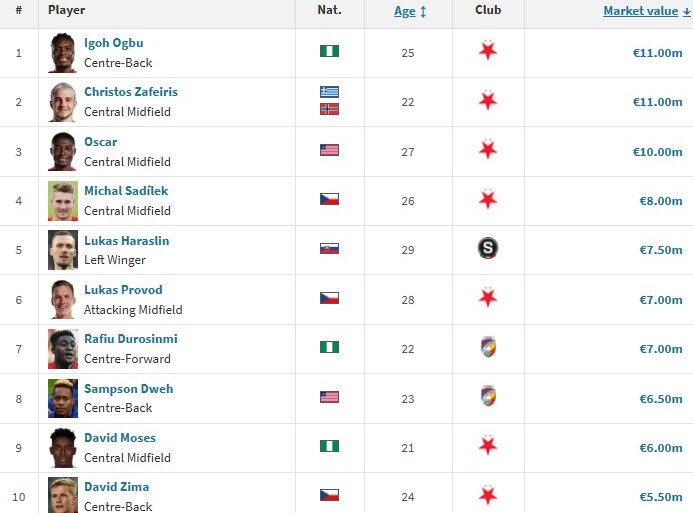The width and height of the screenshot is (693, 513).
Task: Click Sampson Dweh's player portrait thumbnail
Action: (x=63, y=397)
